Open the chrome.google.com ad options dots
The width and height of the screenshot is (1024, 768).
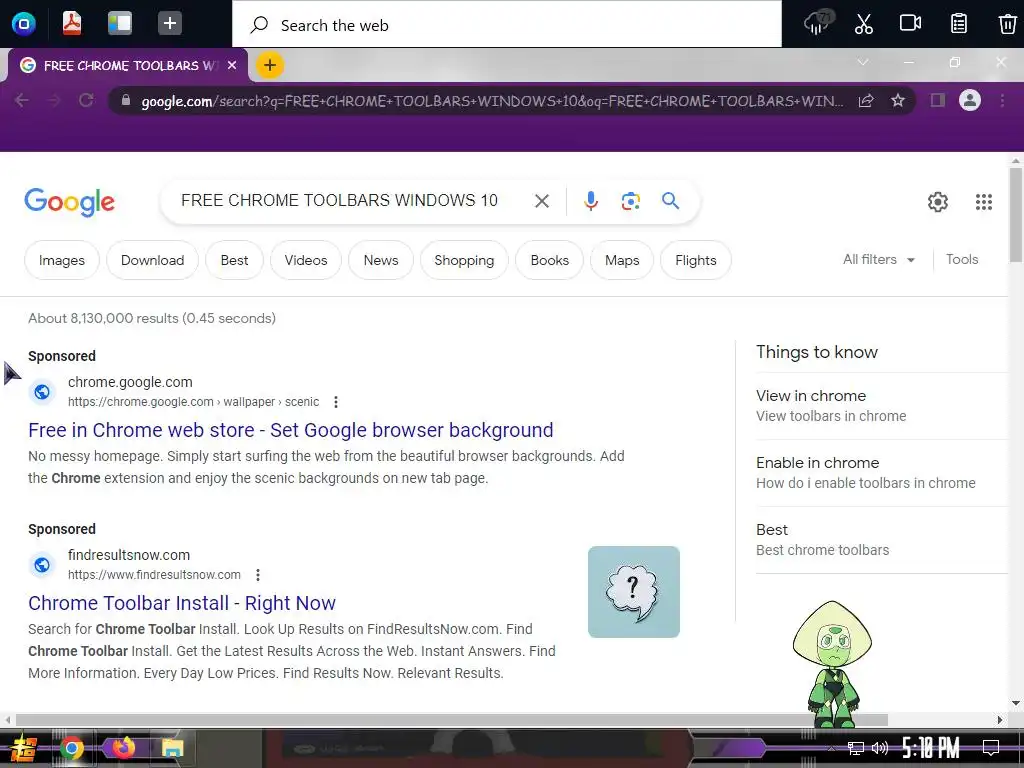[336, 402]
